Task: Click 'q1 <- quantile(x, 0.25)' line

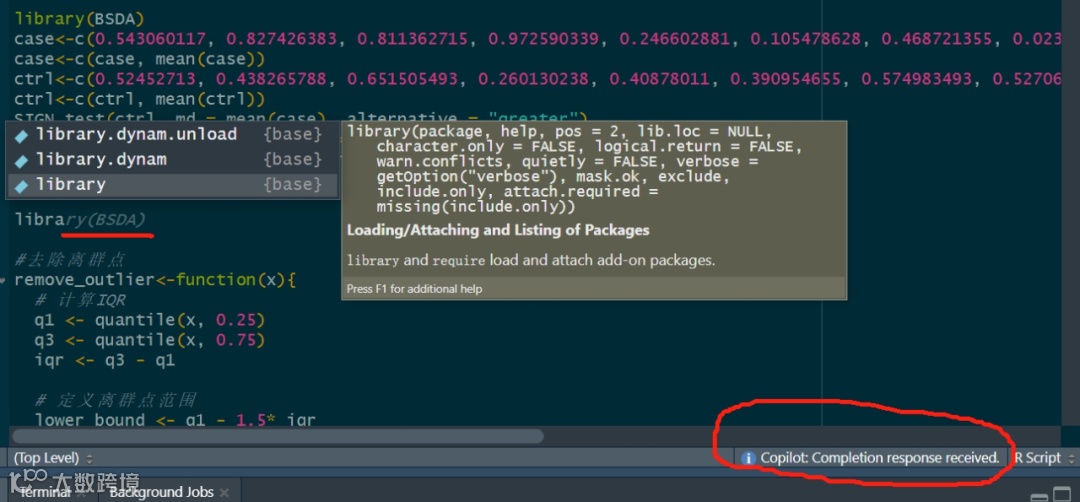Action: tap(149, 320)
